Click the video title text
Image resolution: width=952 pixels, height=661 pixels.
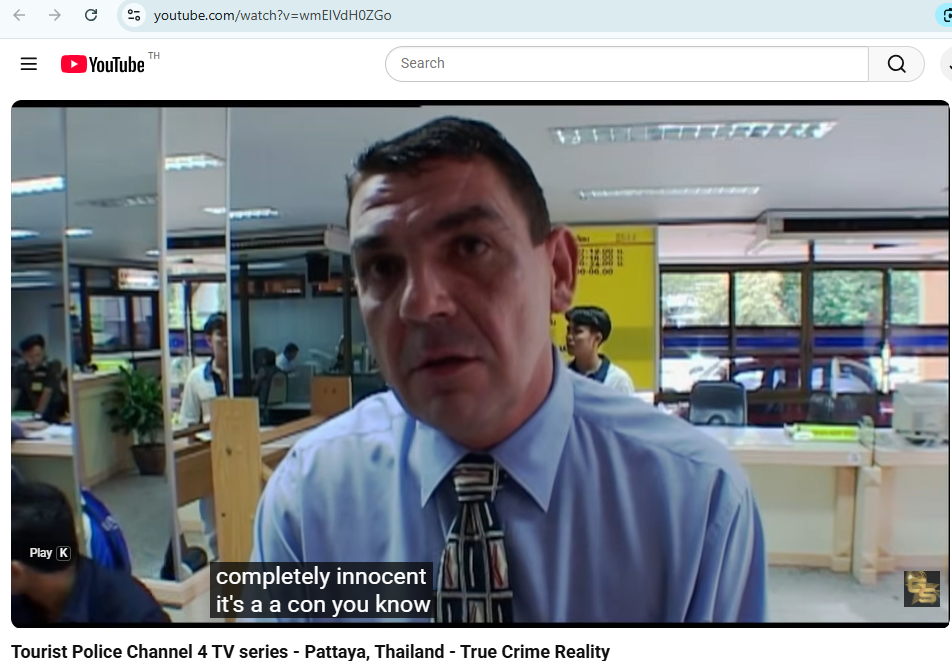click(310, 651)
